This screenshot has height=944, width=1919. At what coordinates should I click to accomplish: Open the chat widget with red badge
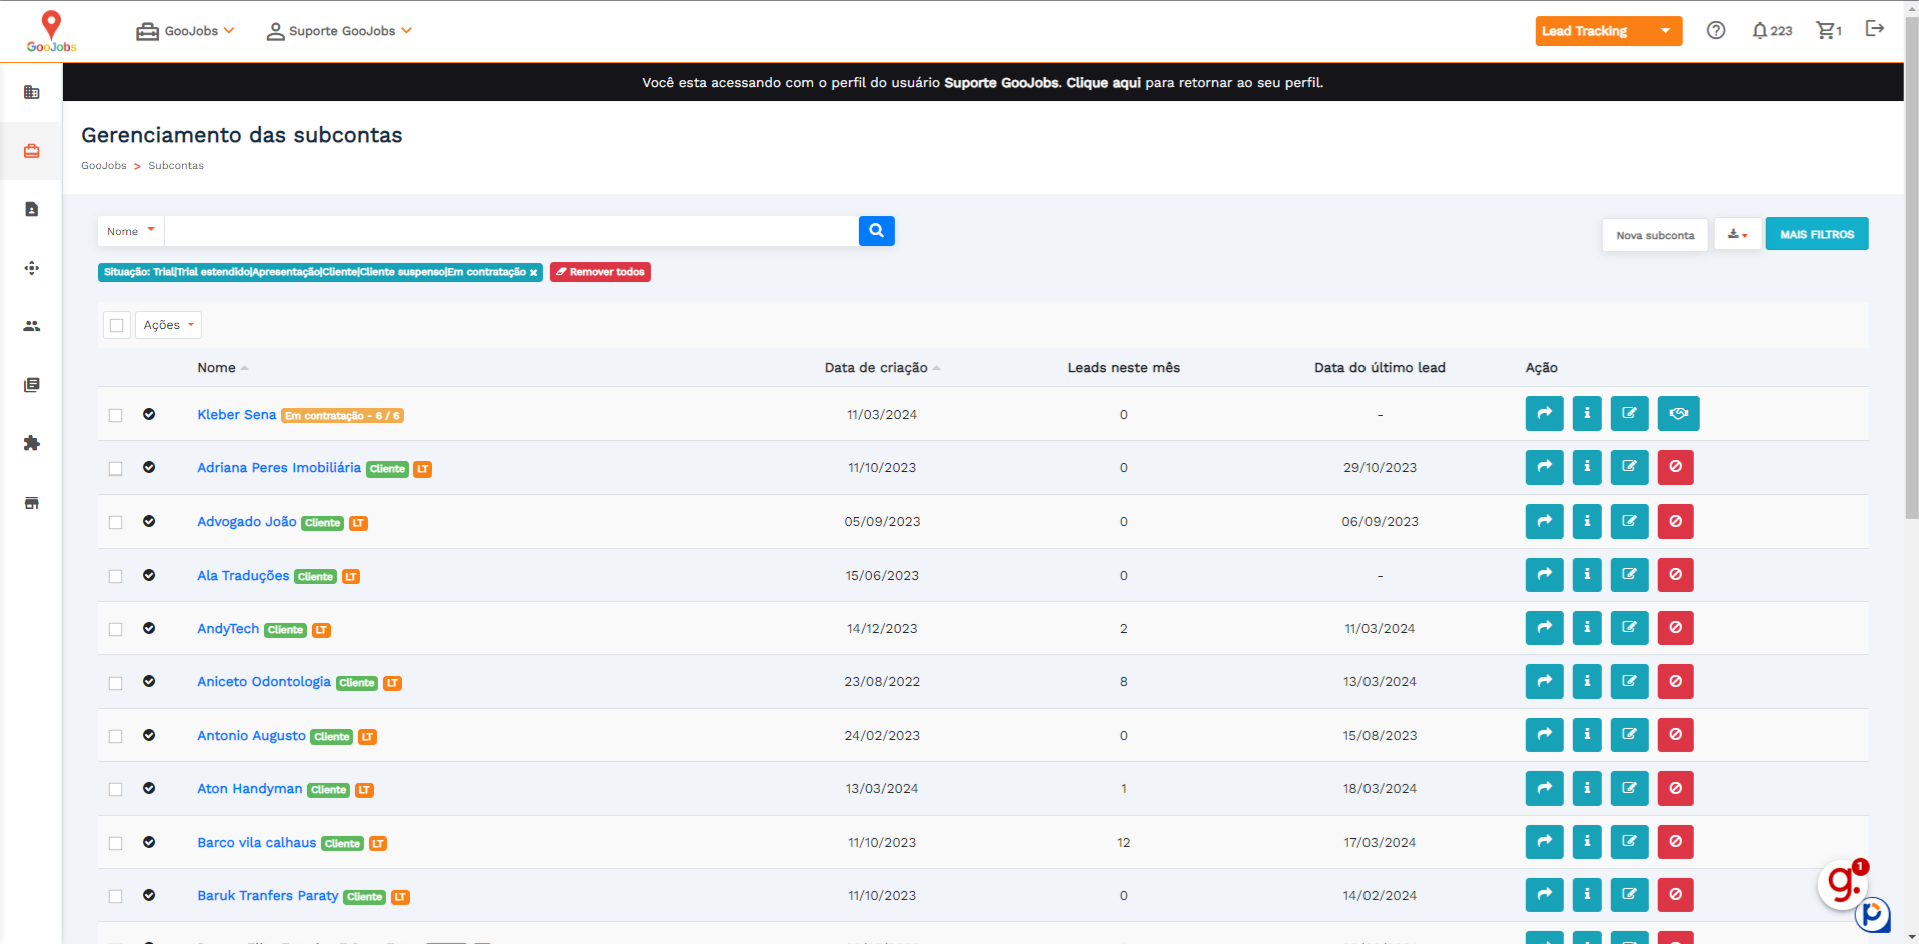pos(1843,884)
